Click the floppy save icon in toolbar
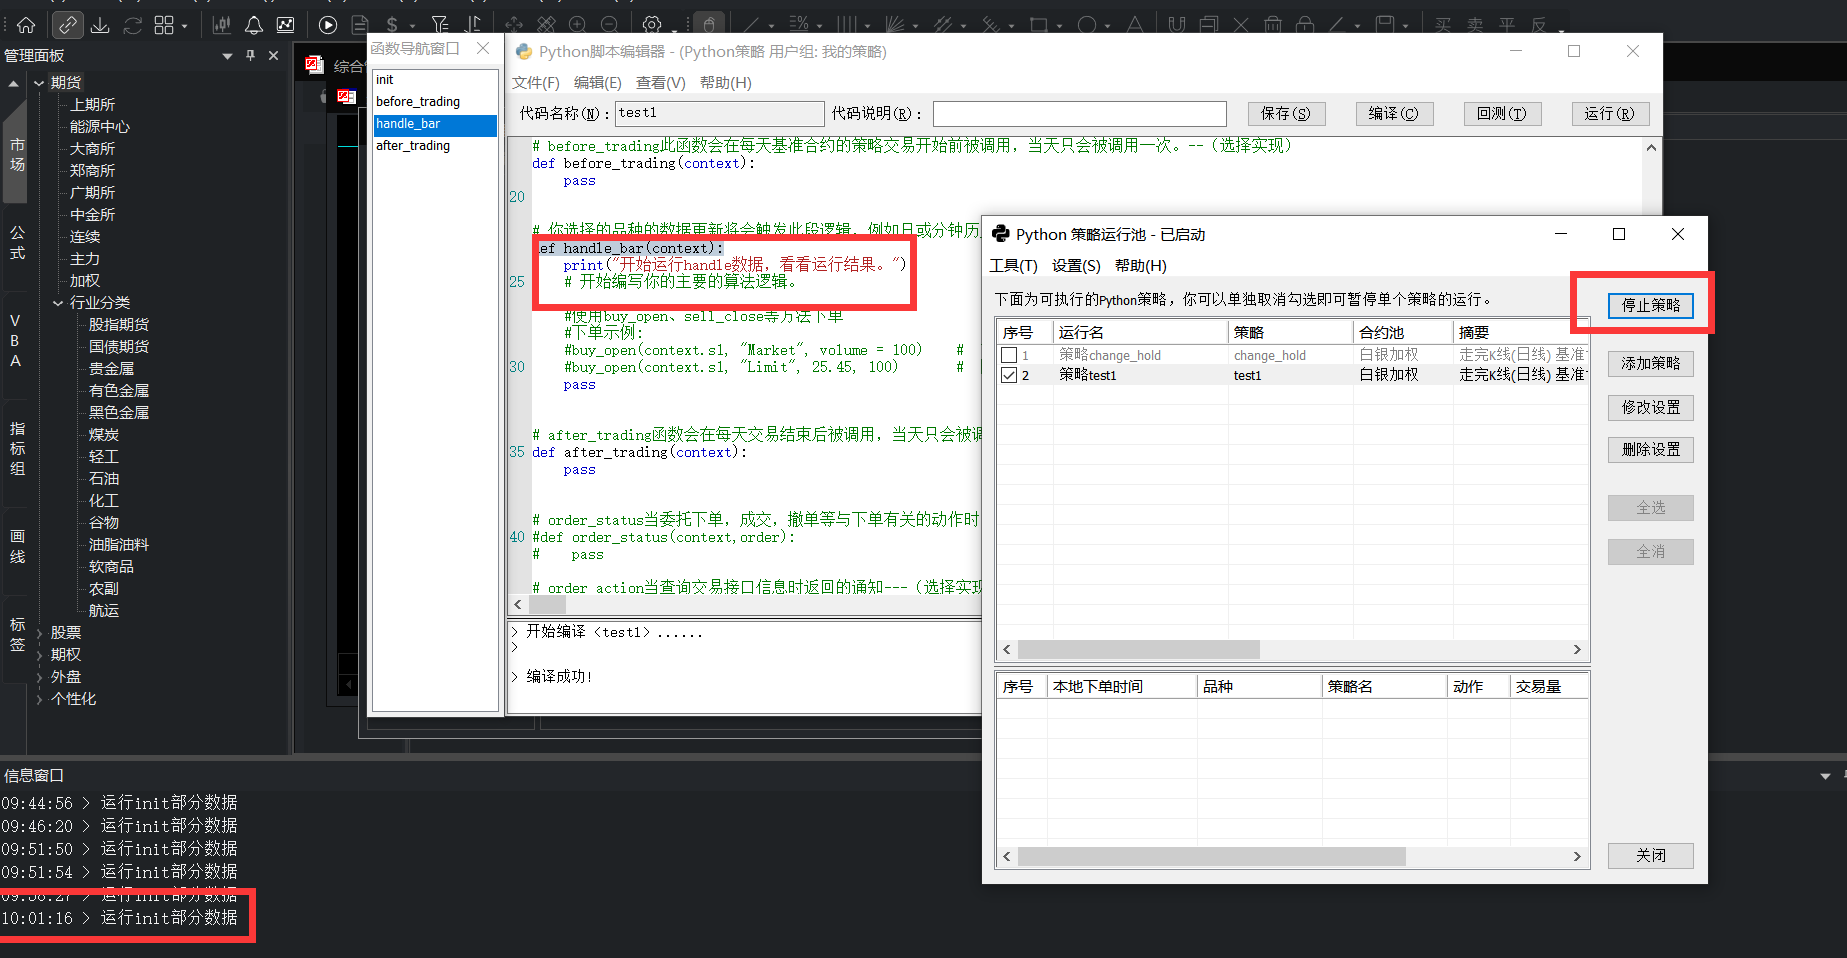This screenshot has height=958, width=1847. pos(1385,25)
